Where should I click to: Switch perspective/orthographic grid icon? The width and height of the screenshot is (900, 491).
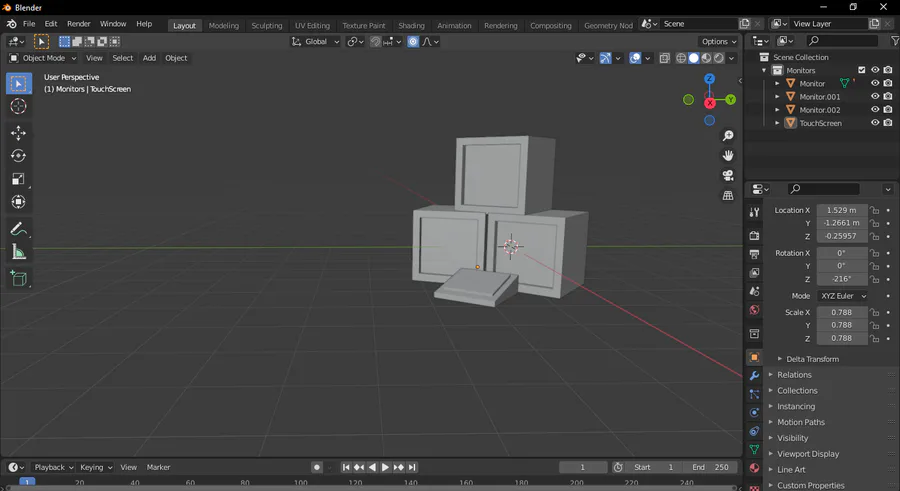[728, 195]
